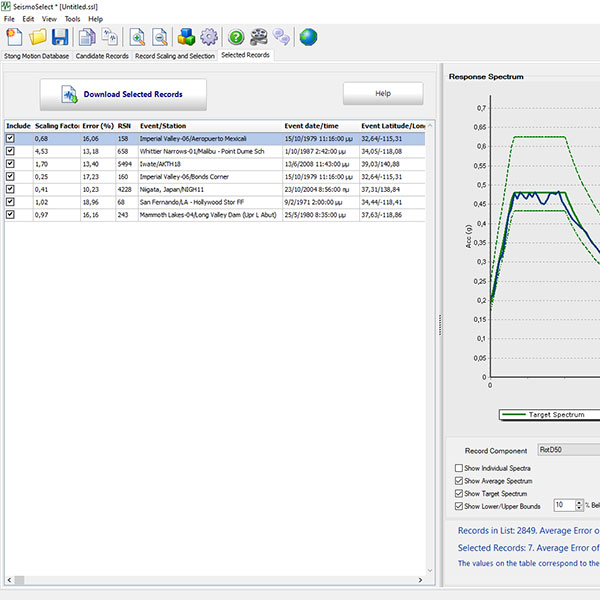Toggle Show Average Spectrum checkbox
The height and width of the screenshot is (600, 600).
tap(459, 481)
